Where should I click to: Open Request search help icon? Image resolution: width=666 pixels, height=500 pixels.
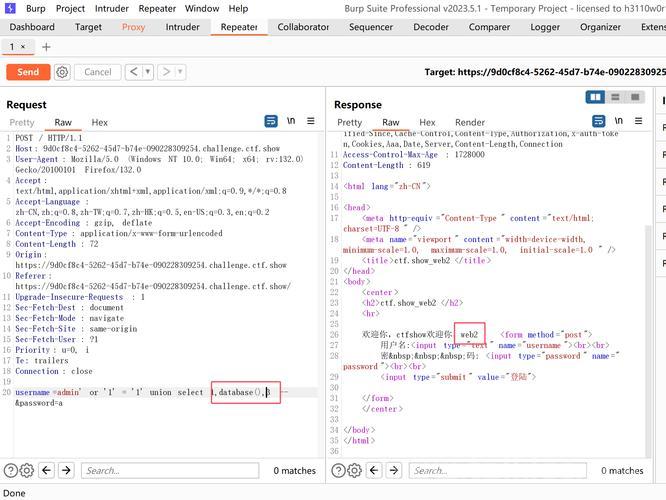11,471
